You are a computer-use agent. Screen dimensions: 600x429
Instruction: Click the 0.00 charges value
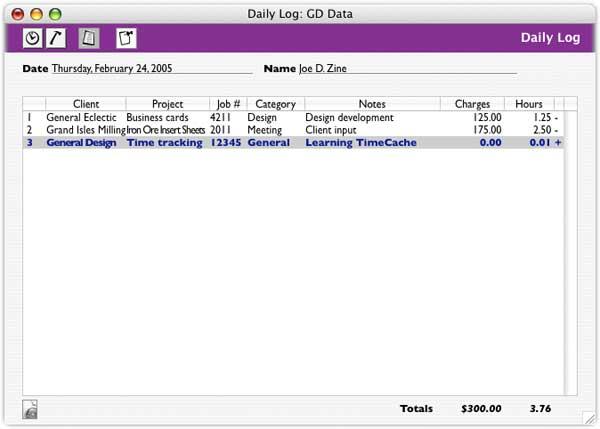491,142
